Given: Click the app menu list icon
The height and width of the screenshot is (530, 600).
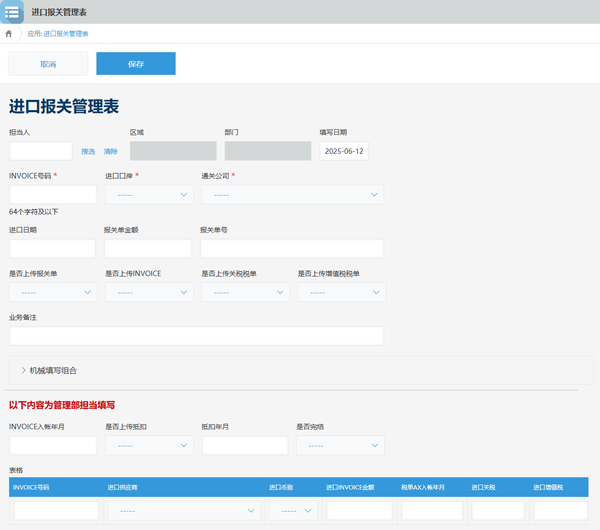Looking at the screenshot, I should pos(12,12).
